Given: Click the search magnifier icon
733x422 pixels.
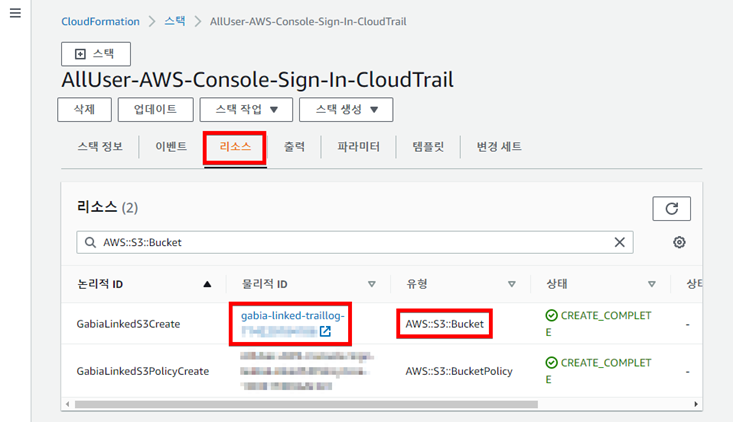Looking at the screenshot, I should click(90, 242).
